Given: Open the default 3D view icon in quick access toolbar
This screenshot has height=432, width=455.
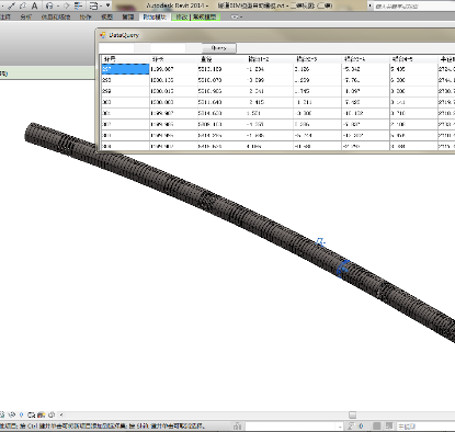Looking at the screenshot, I should pos(49,6).
